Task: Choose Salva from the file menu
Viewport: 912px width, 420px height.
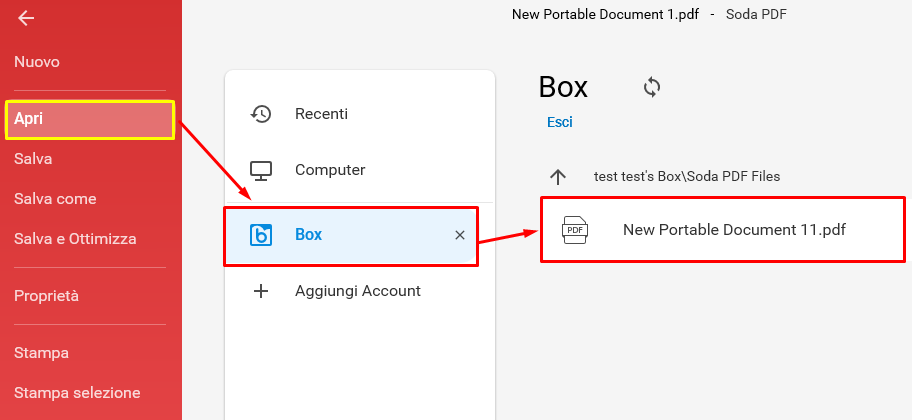Action: click(33, 159)
